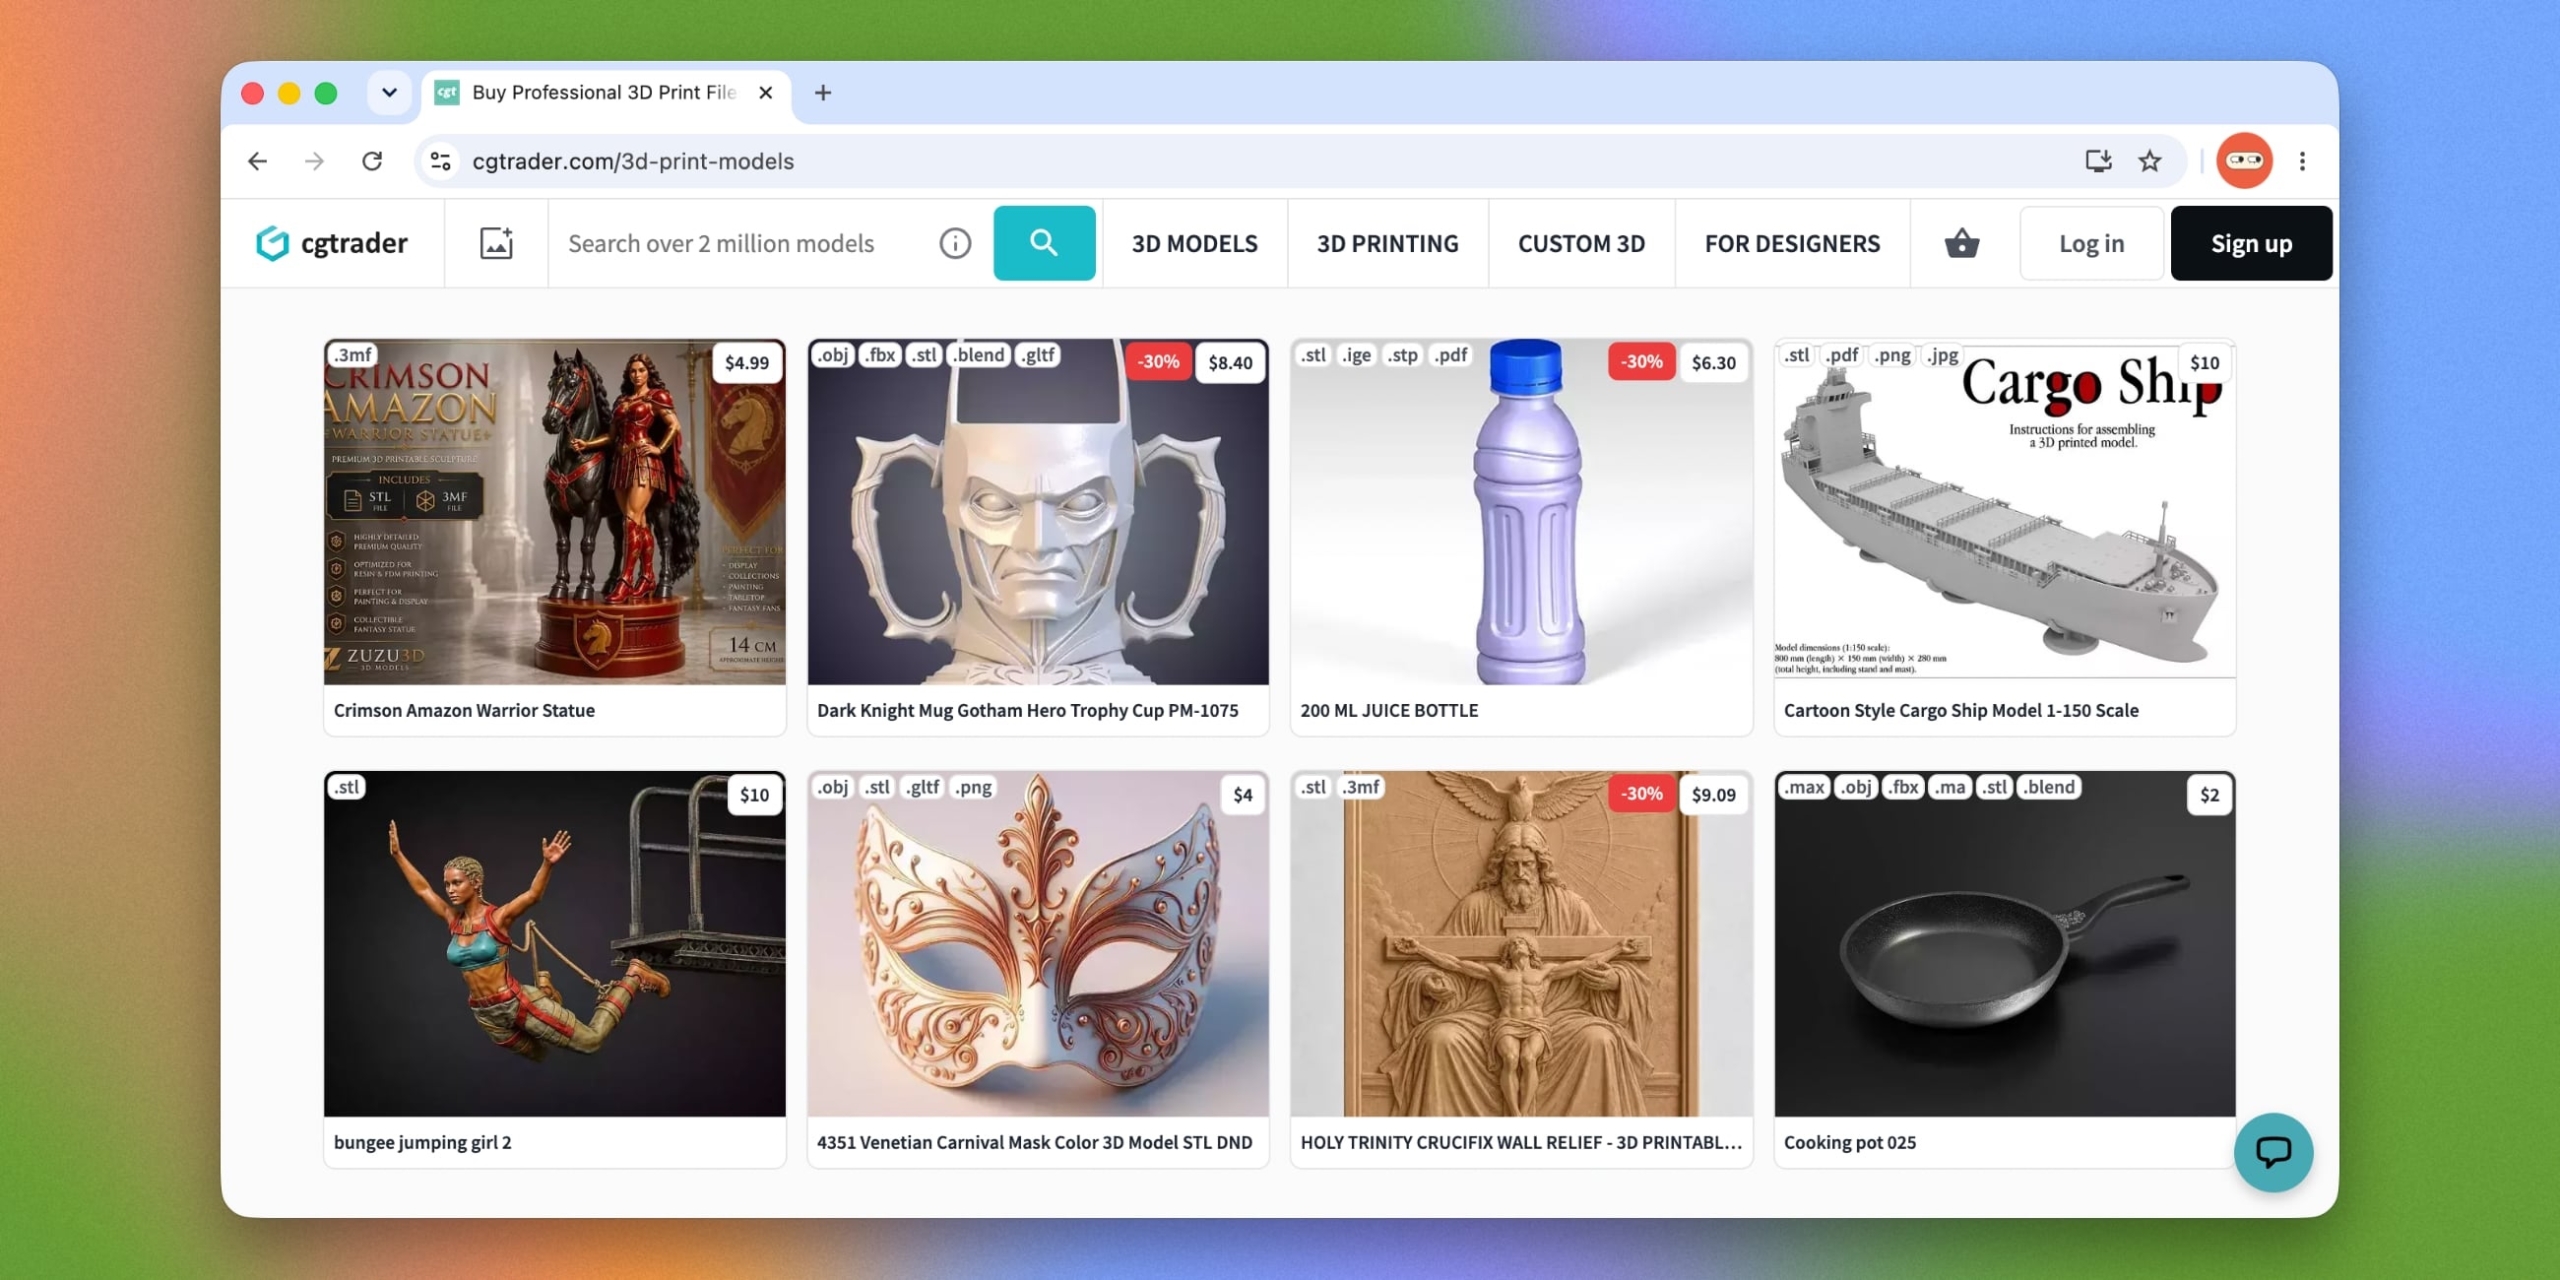
Task: Click the search info icon
Action: point(955,243)
